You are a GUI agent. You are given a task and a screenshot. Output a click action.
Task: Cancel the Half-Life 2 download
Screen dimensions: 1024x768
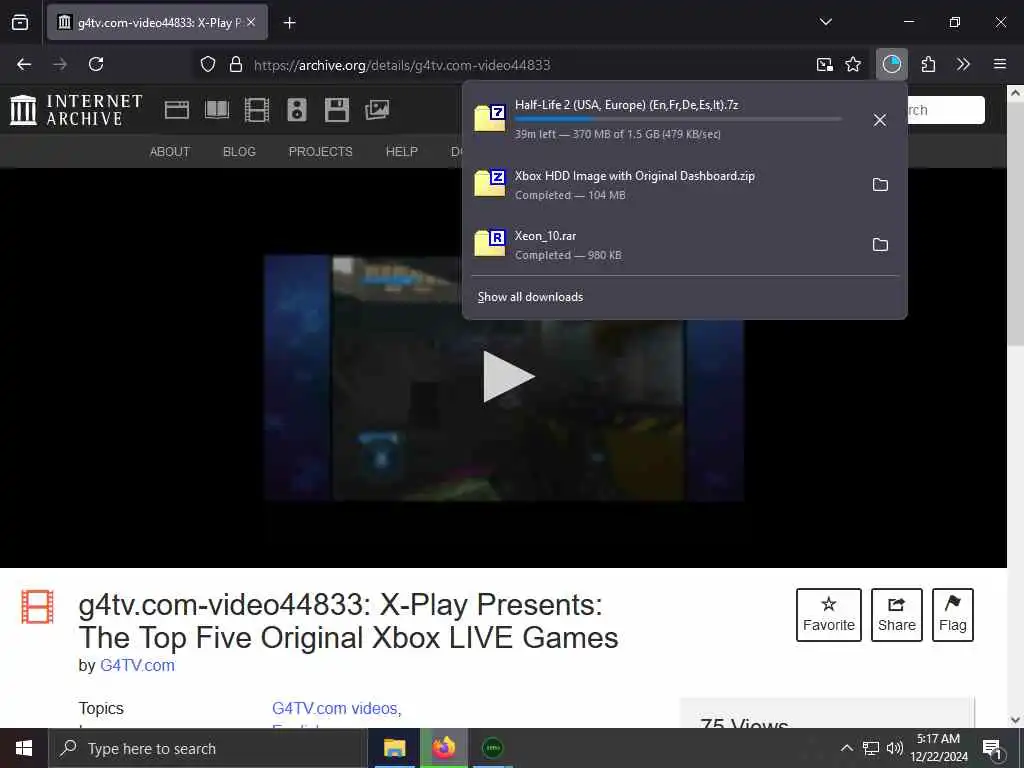coord(880,120)
